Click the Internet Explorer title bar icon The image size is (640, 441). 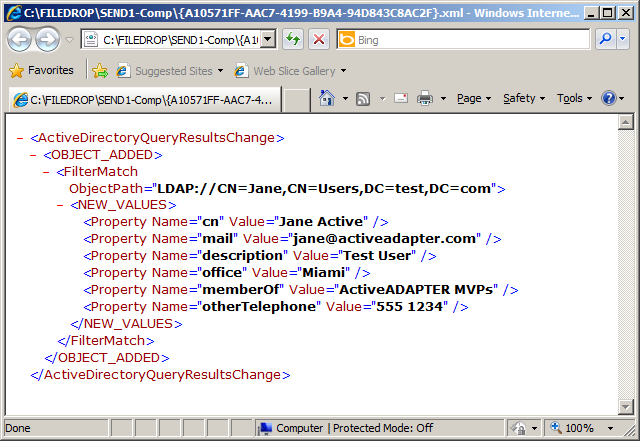click(x=13, y=13)
